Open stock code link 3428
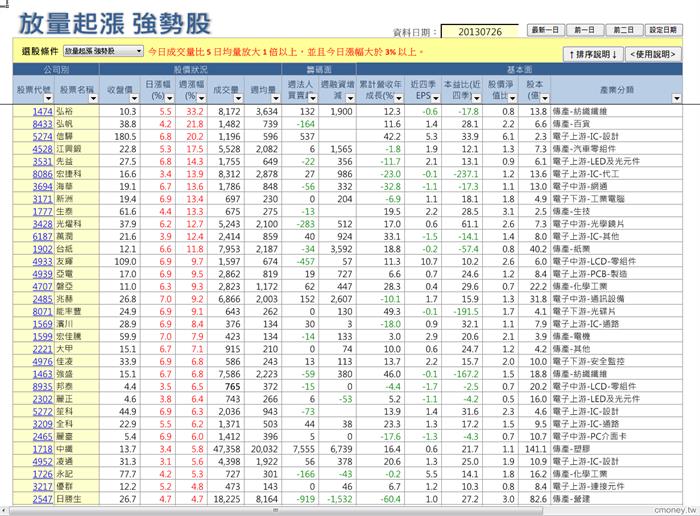The height and width of the screenshot is (516, 700). [x=42, y=224]
